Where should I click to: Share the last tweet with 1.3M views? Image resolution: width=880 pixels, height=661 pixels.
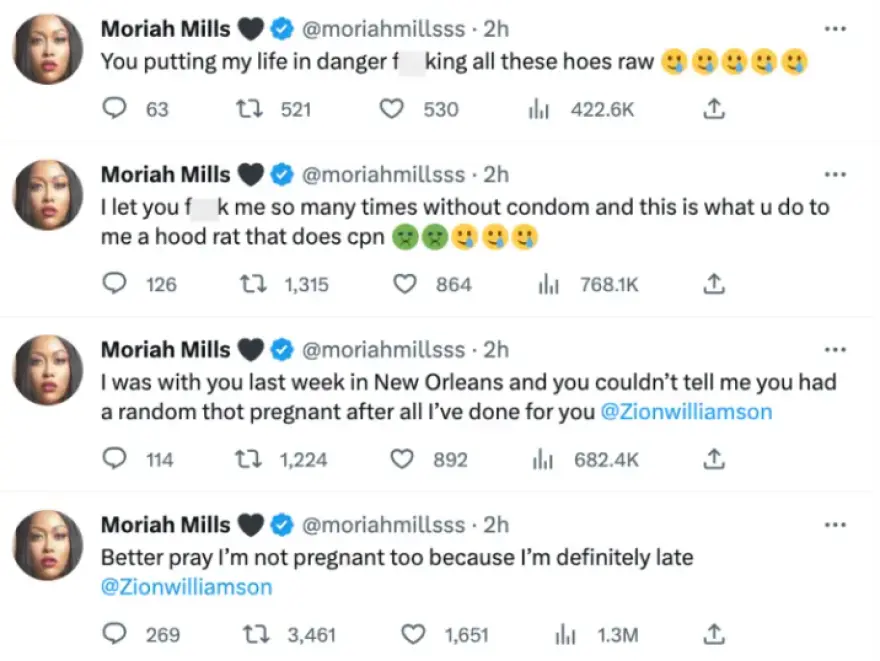(713, 635)
